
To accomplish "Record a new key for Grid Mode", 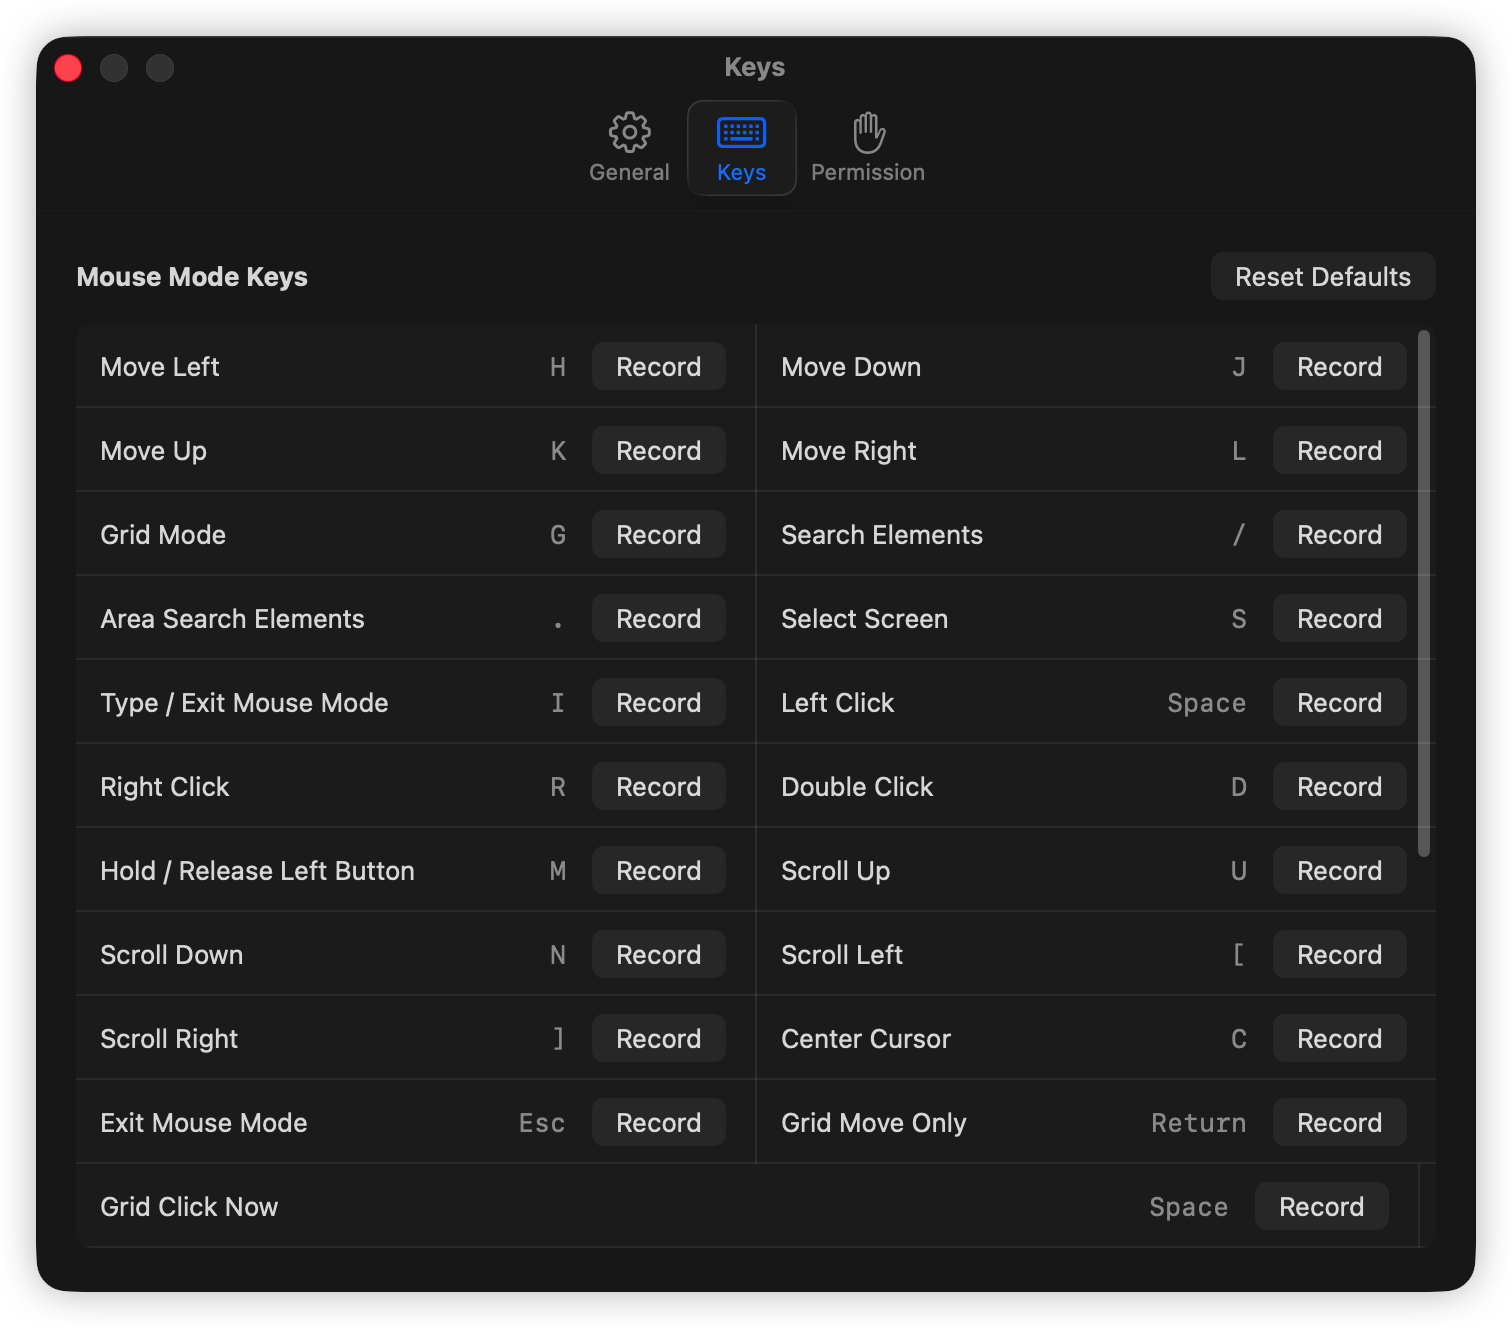I will [x=658, y=535].
